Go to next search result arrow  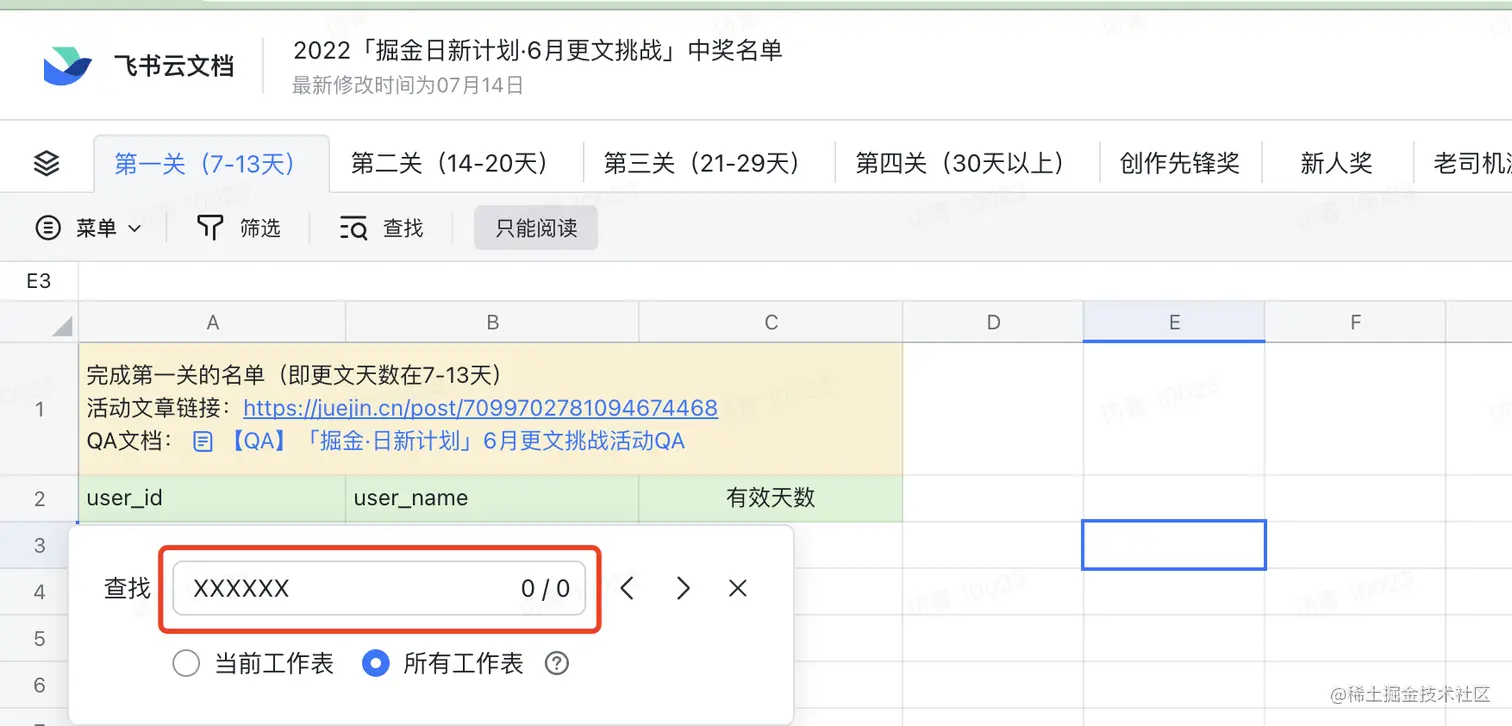683,588
